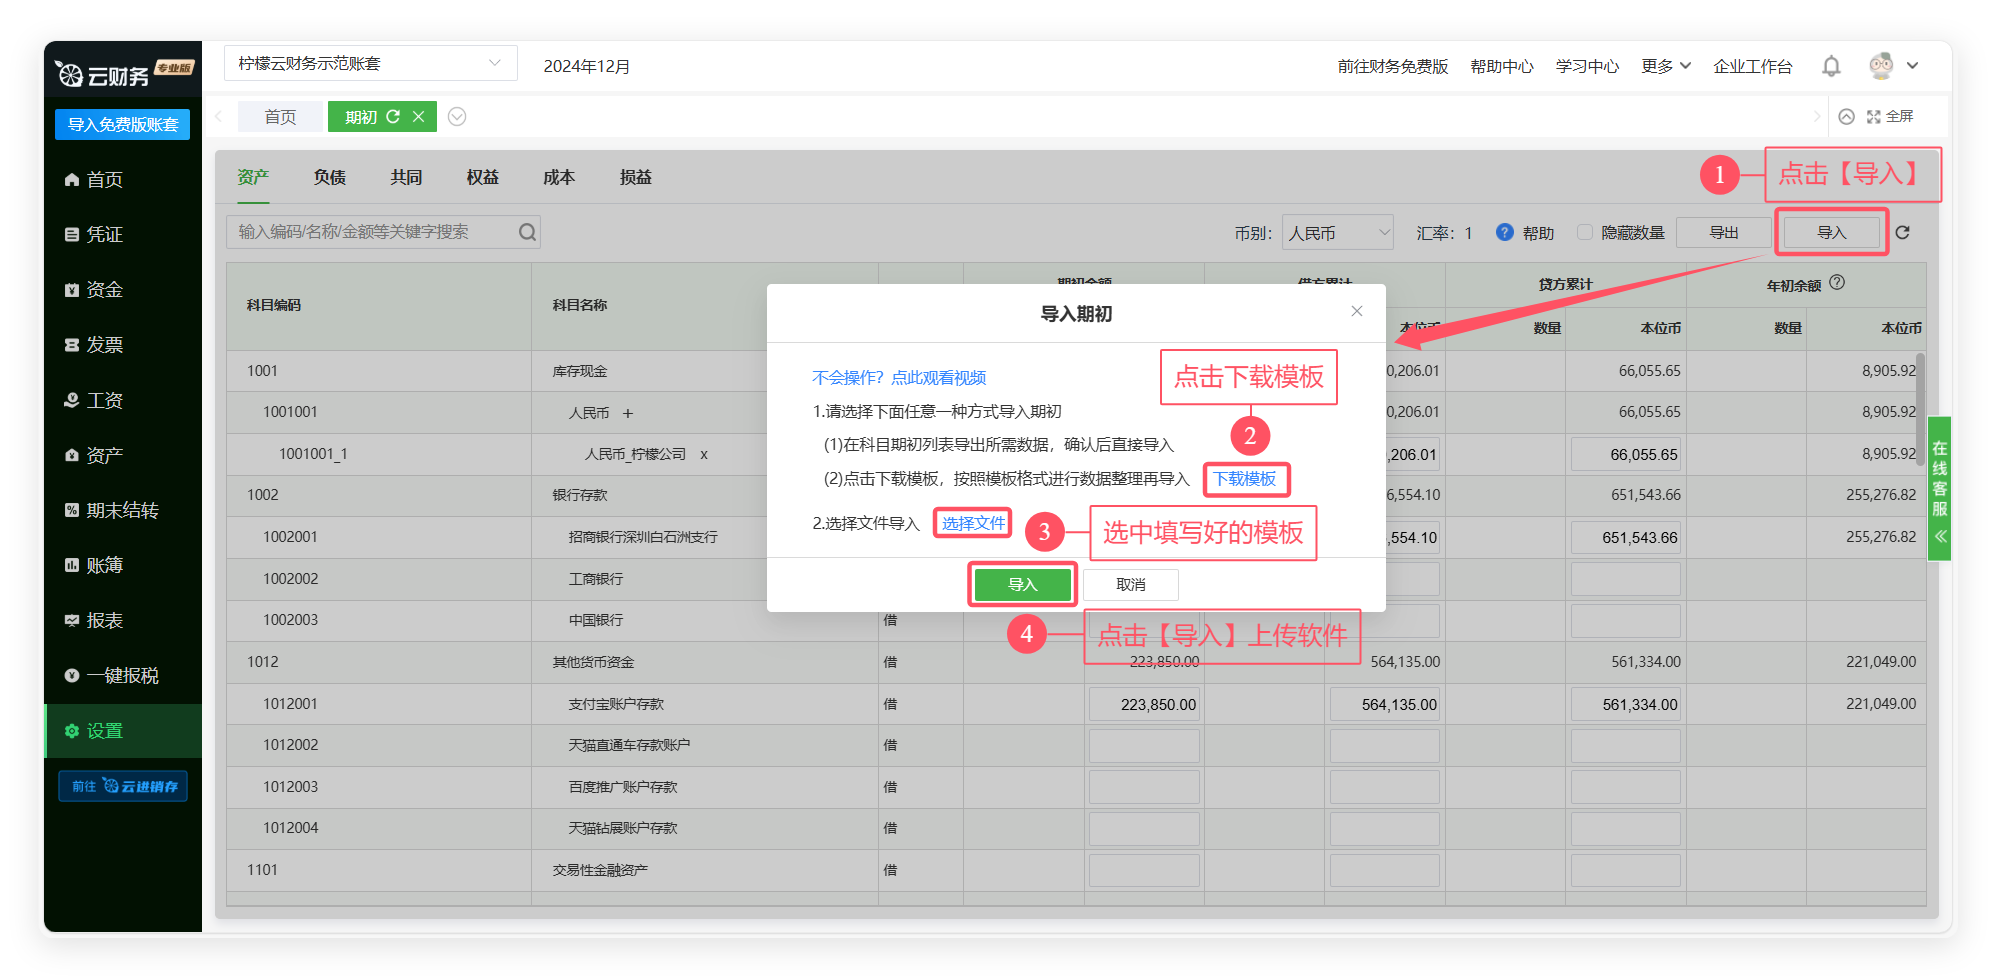Click the blue 帮助 question mark icon
This screenshot has height=976, width=1996.
(1504, 232)
